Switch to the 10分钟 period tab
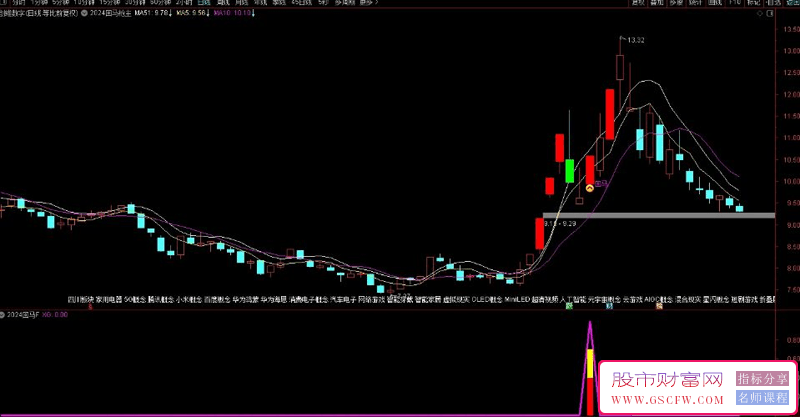This screenshot has height=417, width=800. point(84,3)
